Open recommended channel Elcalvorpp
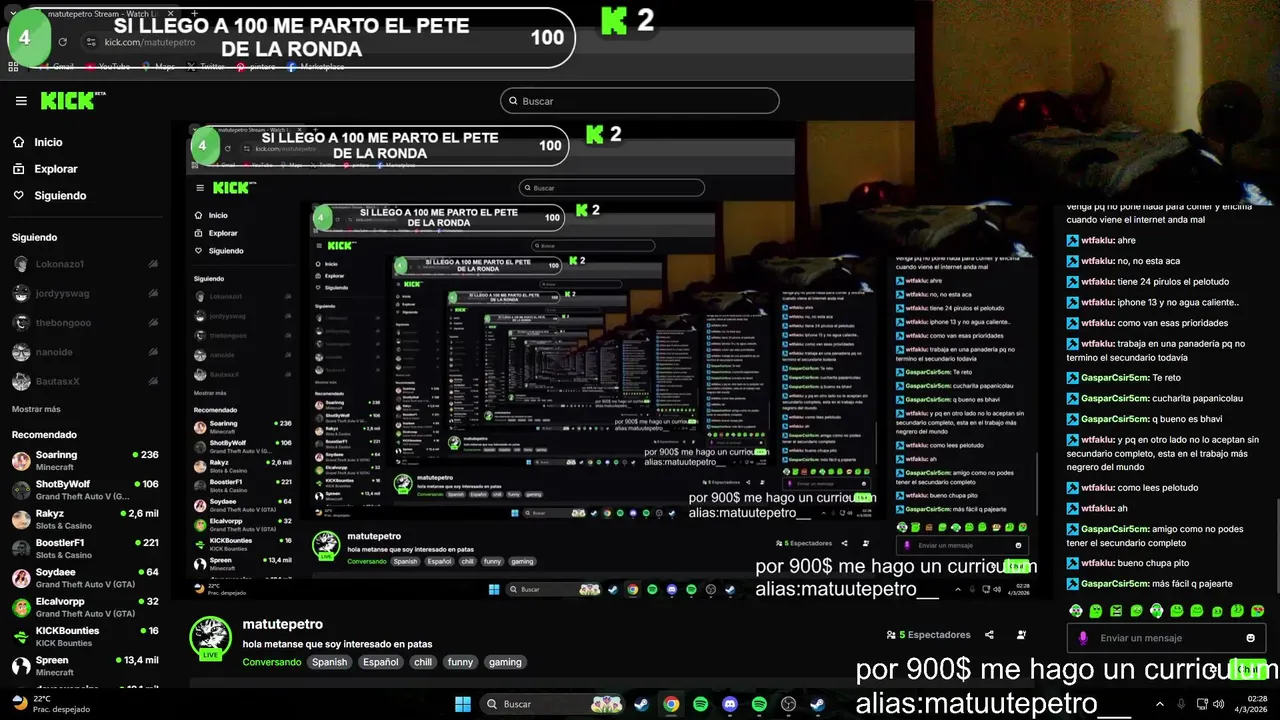The width and height of the screenshot is (1280, 720). pos(85,607)
